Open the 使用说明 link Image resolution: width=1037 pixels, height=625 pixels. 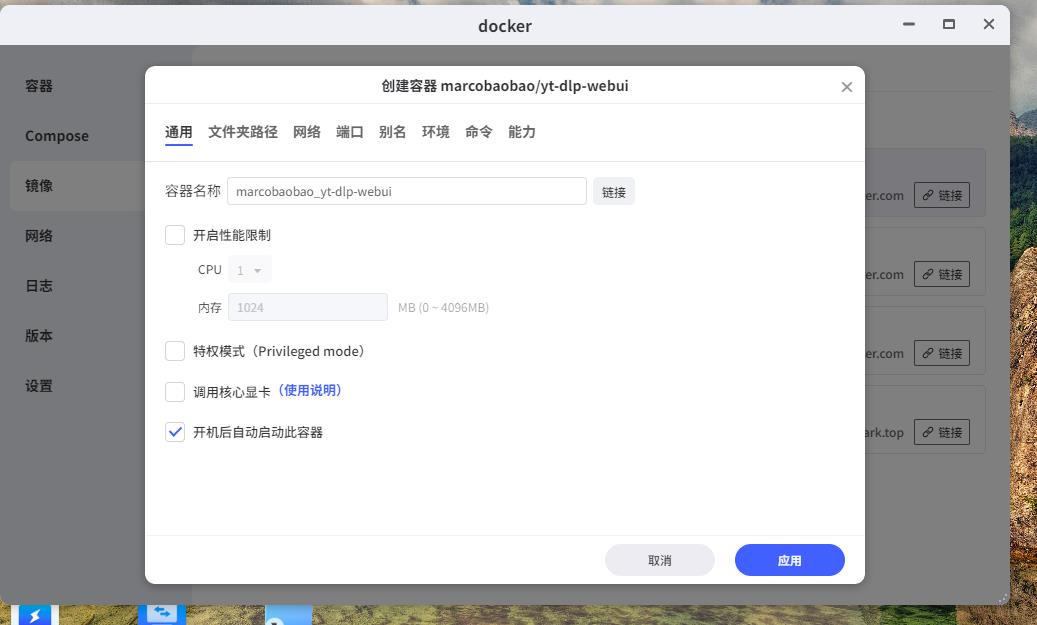coord(310,391)
